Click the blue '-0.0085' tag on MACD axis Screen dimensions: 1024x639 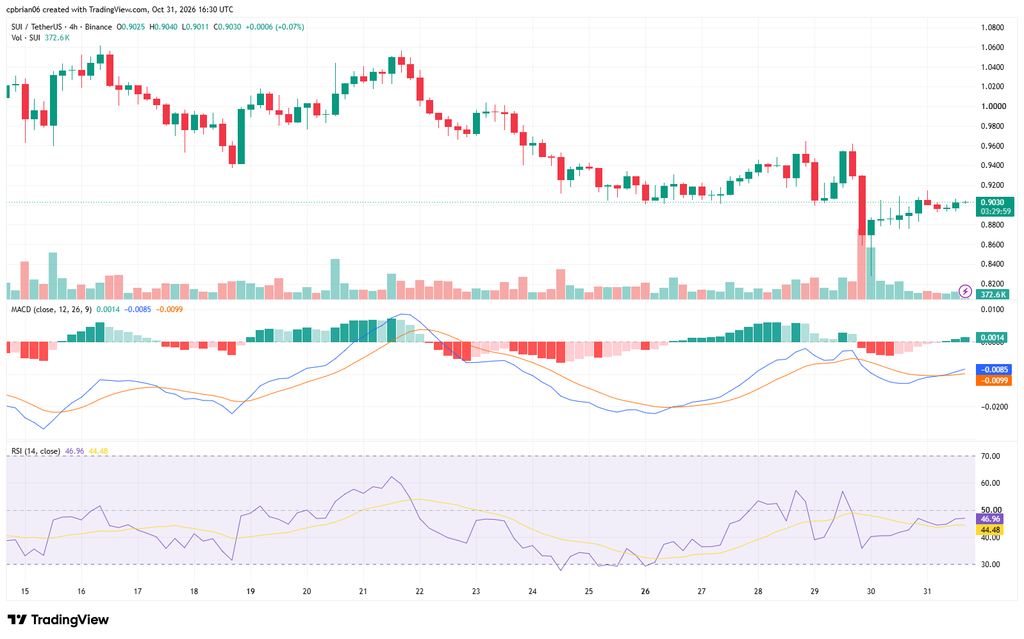tap(993, 369)
